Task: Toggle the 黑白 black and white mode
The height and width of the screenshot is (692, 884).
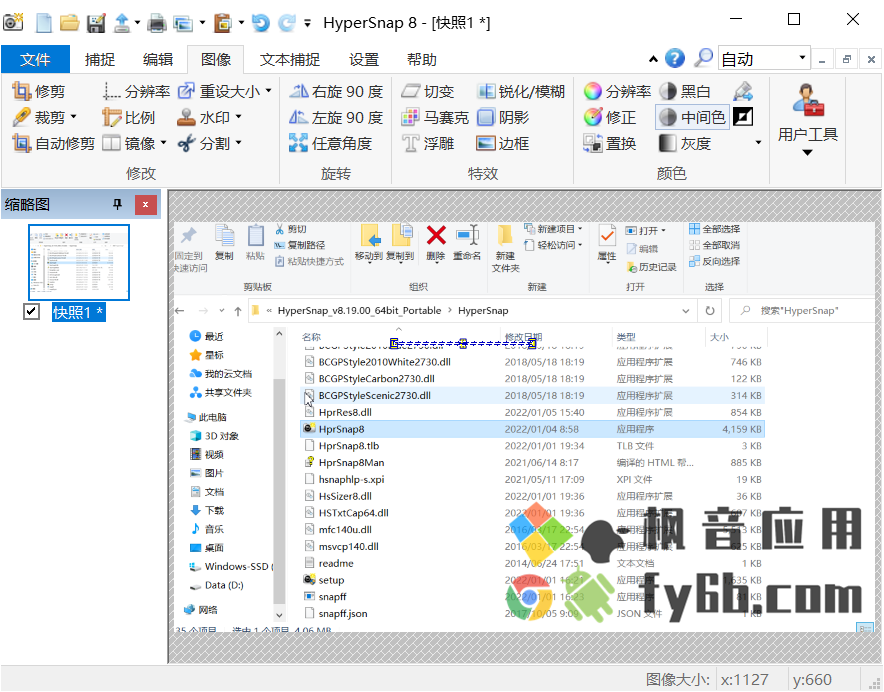Action: coord(684,91)
